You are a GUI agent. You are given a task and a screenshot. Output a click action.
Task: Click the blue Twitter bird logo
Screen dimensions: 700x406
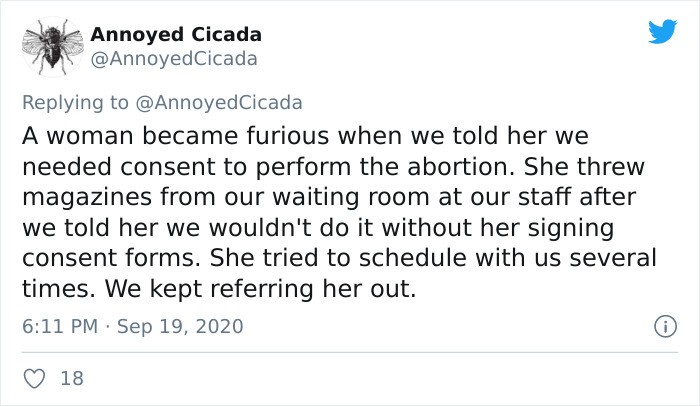coord(662,31)
